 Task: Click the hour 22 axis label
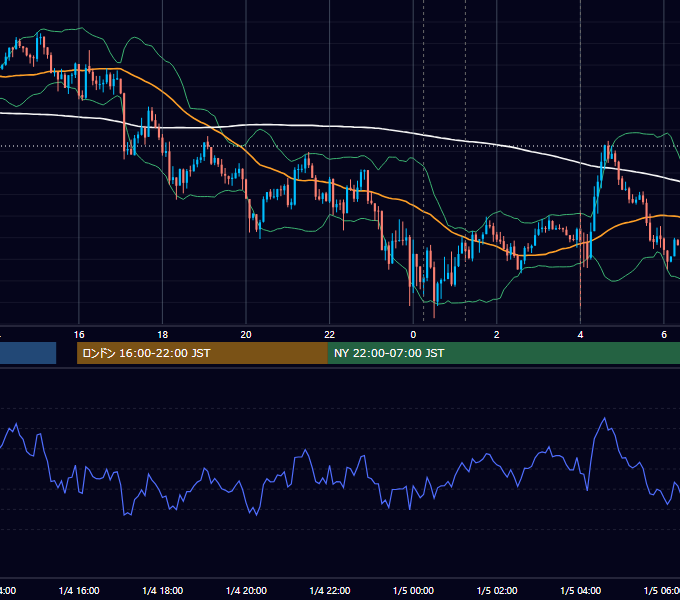coord(330,335)
